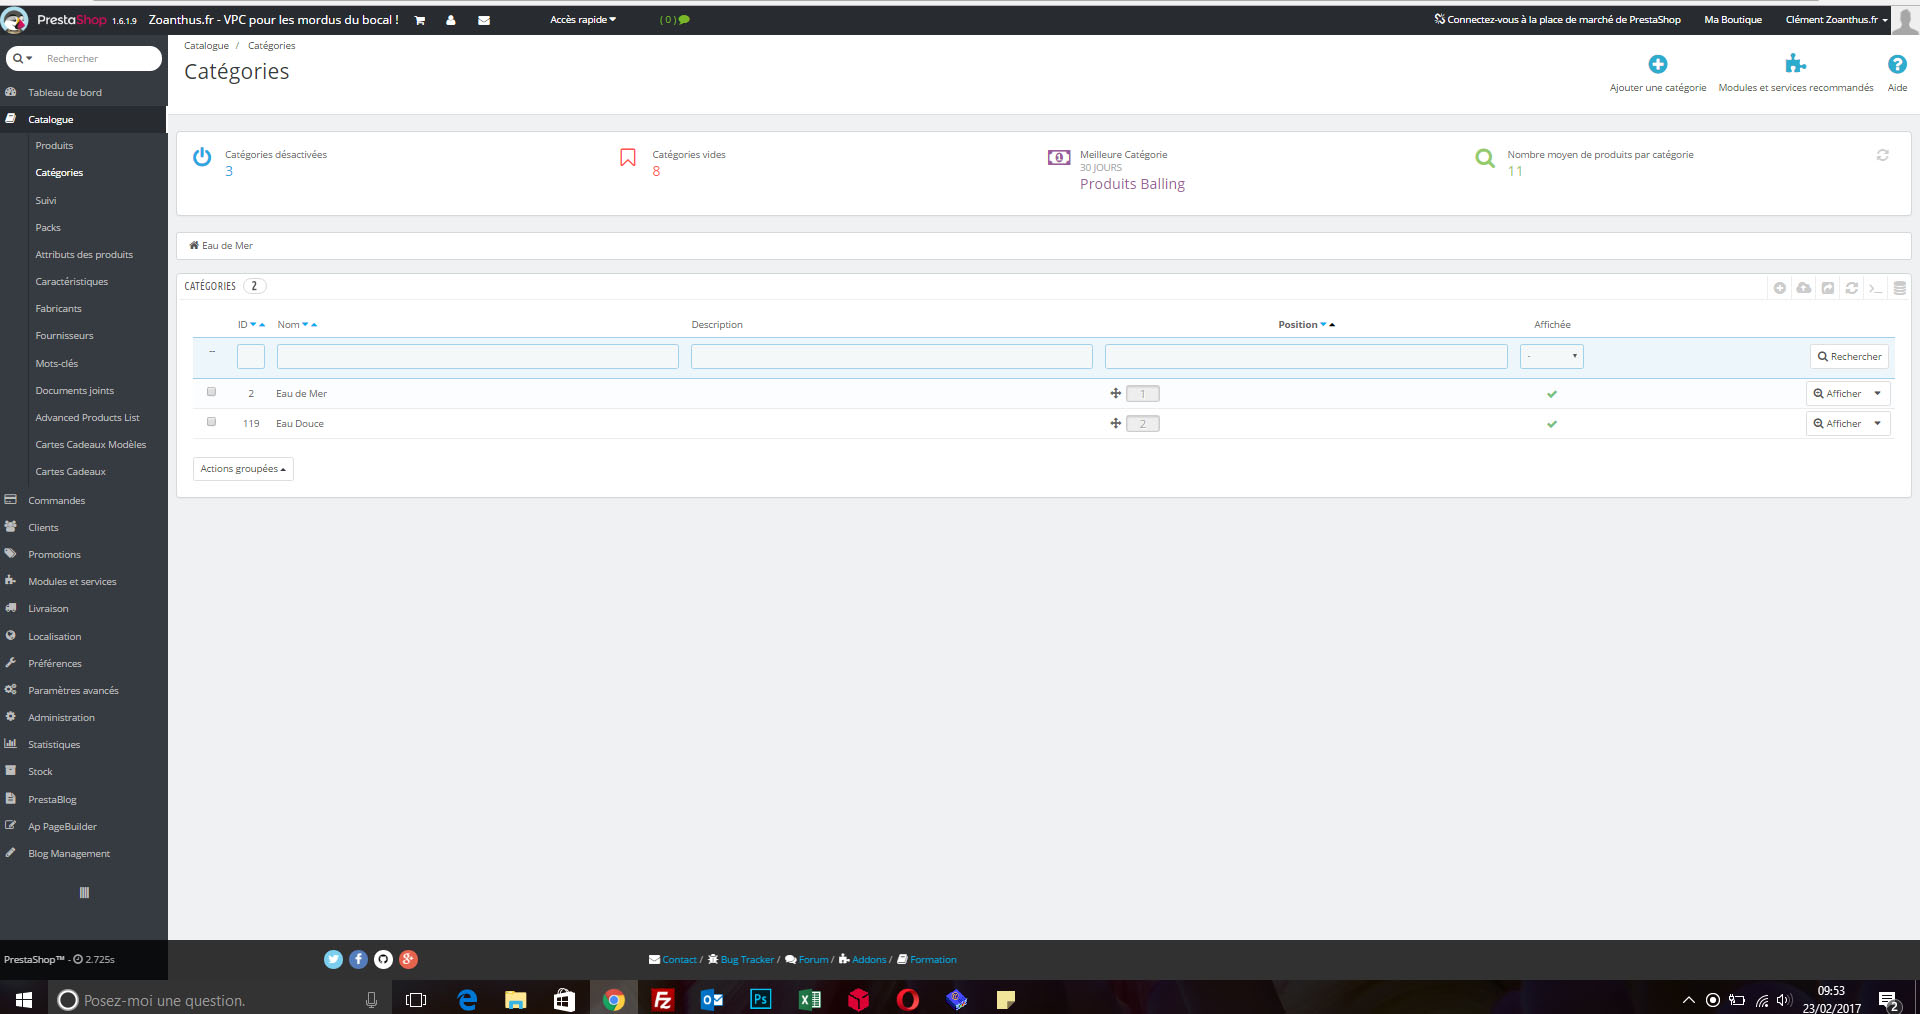Toggle Affichée status for Eau Douce

click(1552, 424)
